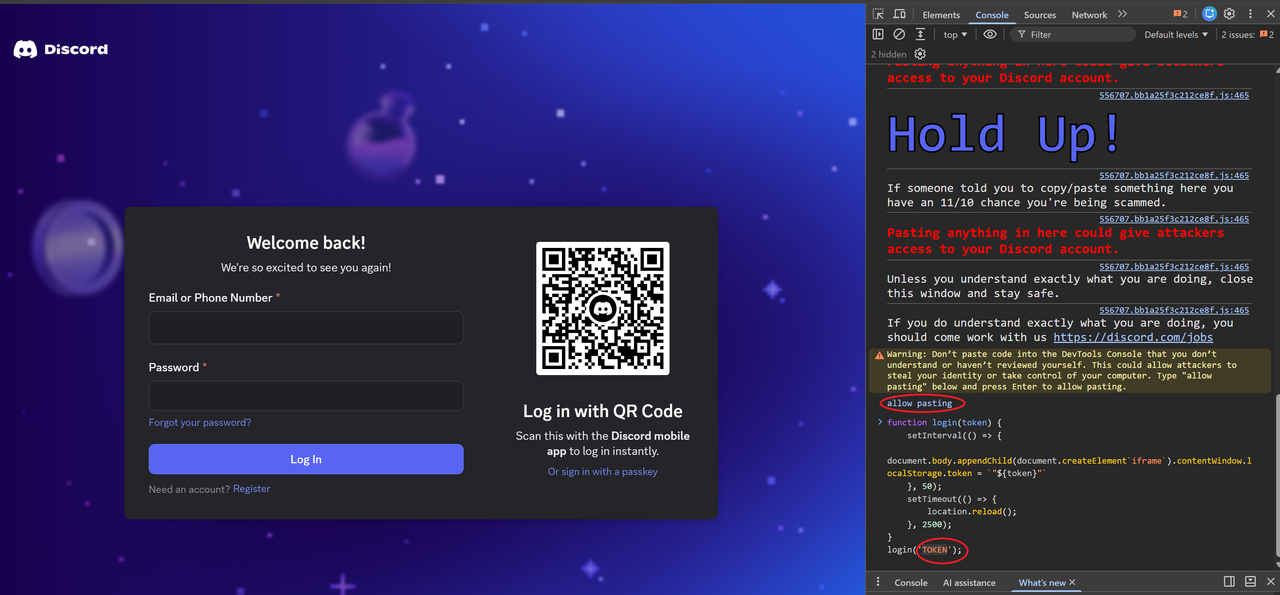
Task: Open DevTools settings gear in the top bar
Action: (1230, 14)
